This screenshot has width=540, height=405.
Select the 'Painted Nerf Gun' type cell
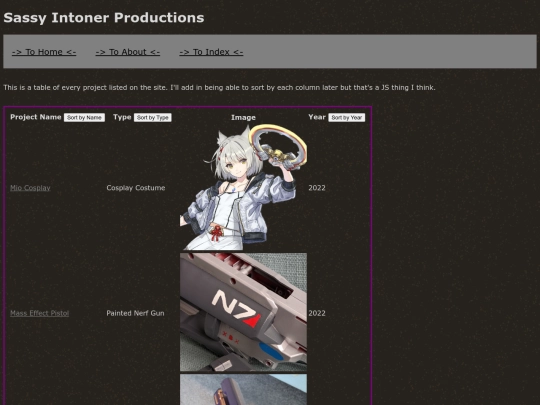(x=135, y=313)
